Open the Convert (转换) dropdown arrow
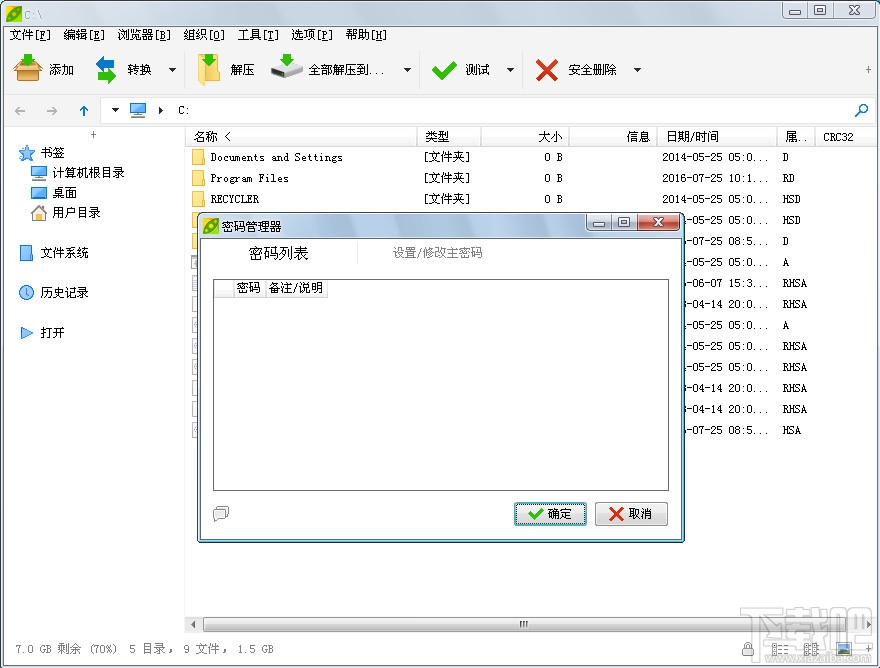Screen dimensions: 880x668 pyautogui.click(x=172, y=70)
